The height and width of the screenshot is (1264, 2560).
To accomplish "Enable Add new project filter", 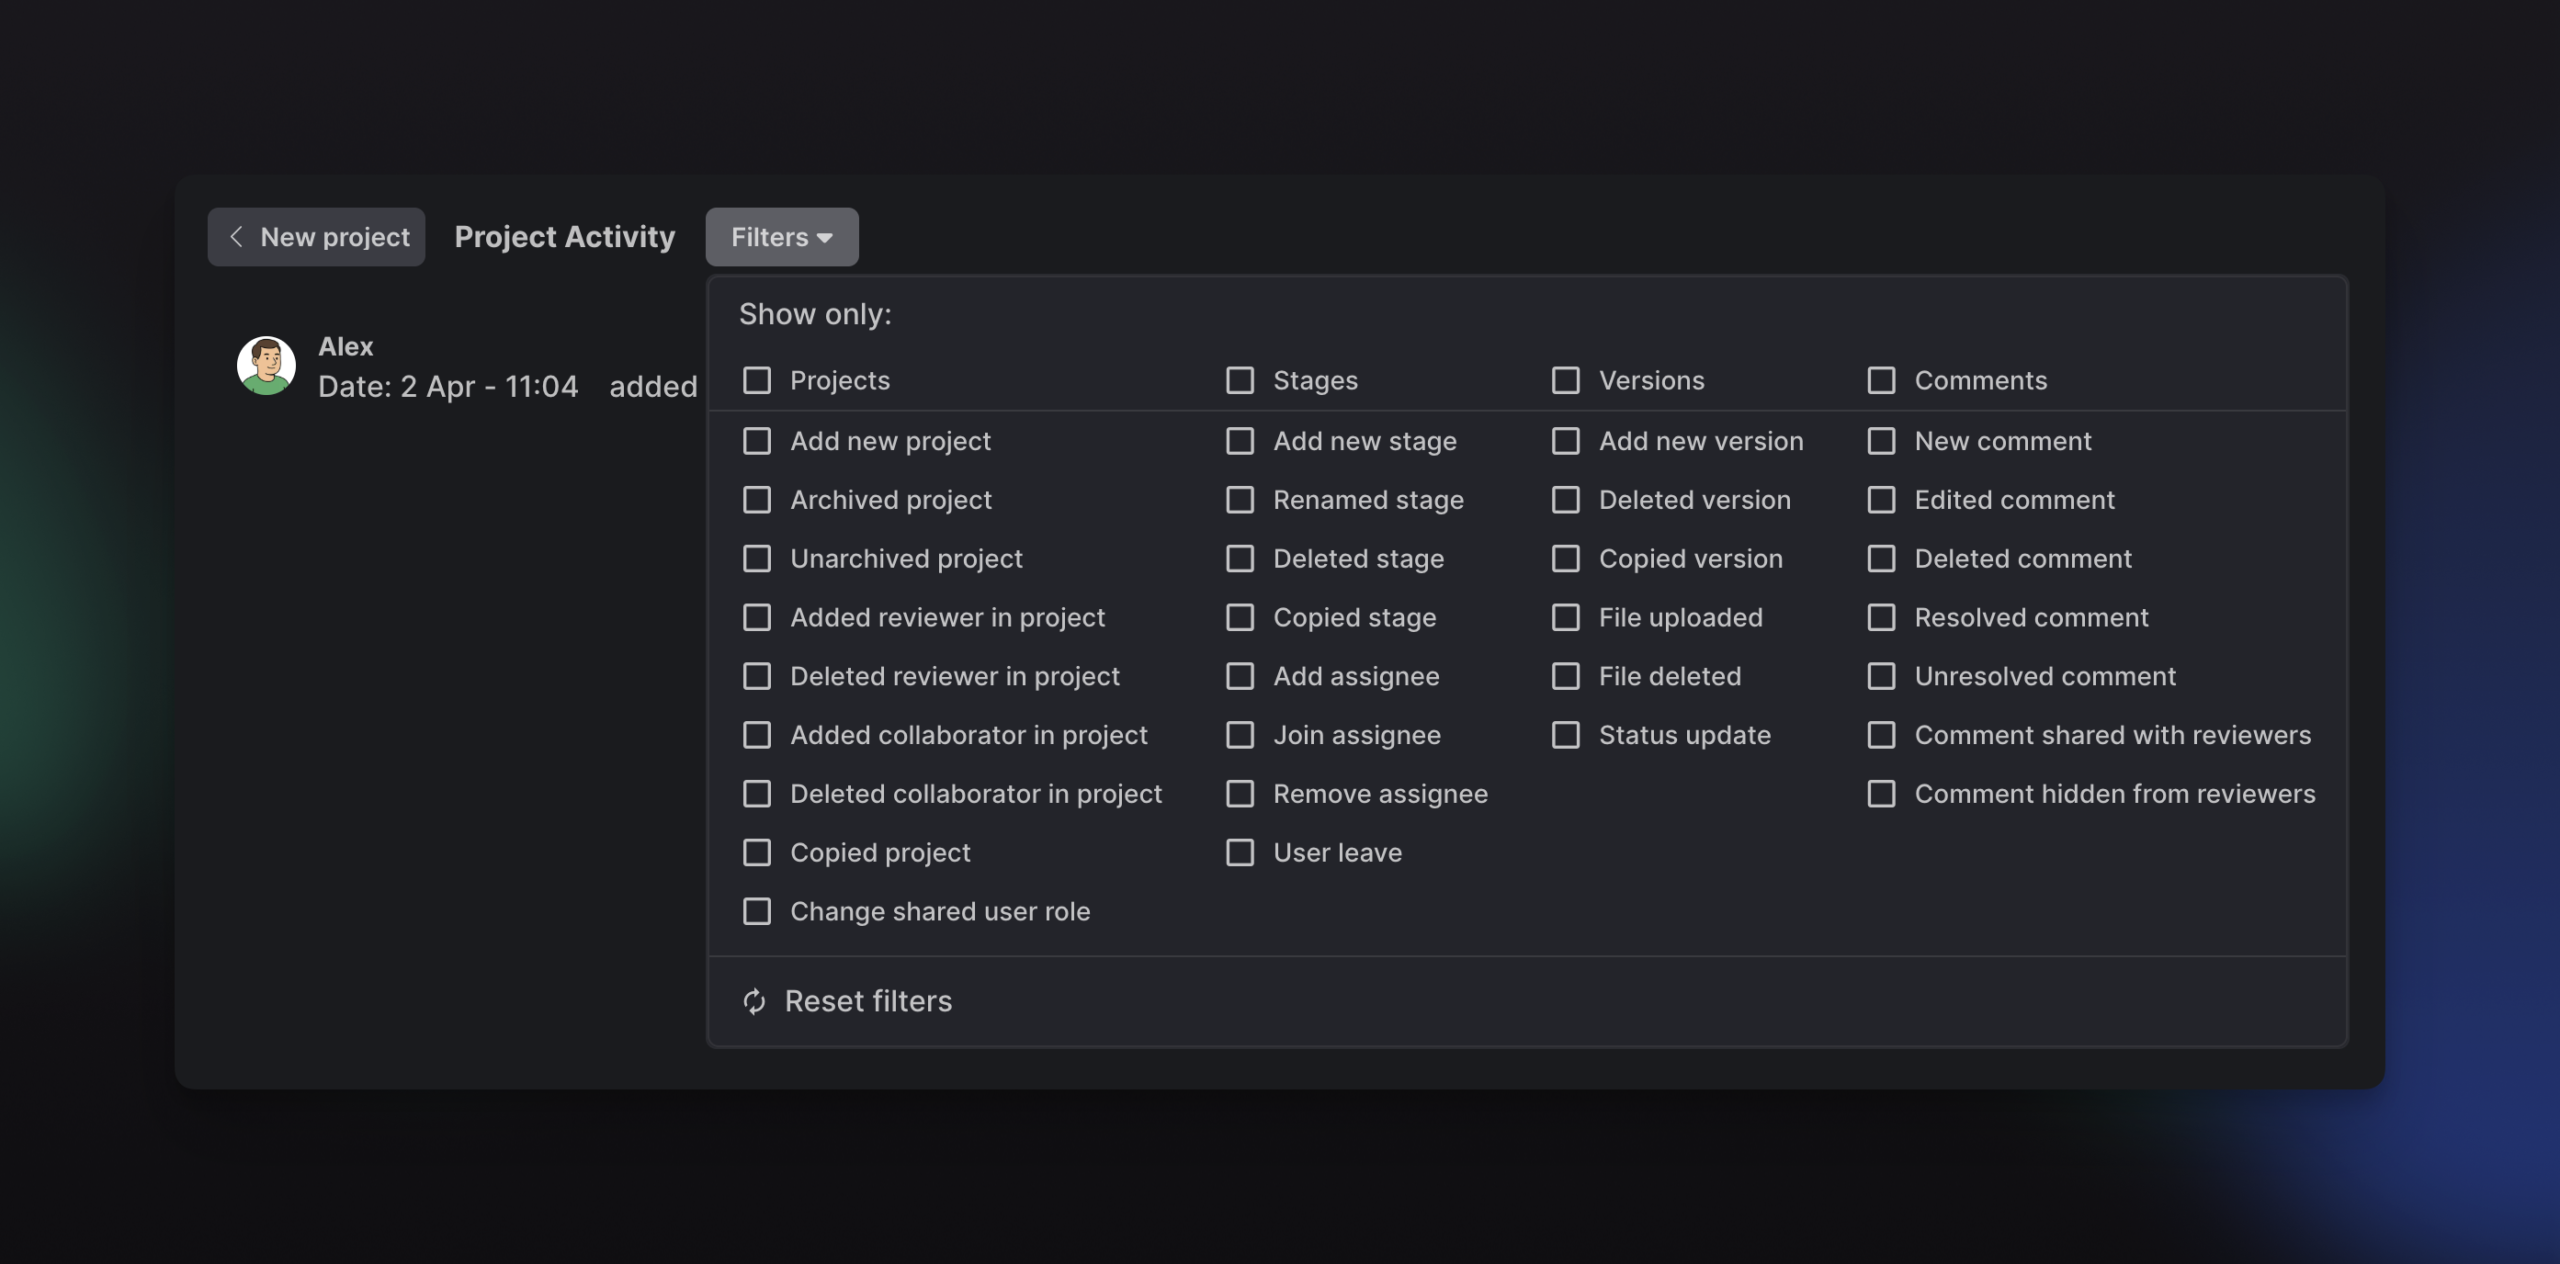I will point(757,441).
